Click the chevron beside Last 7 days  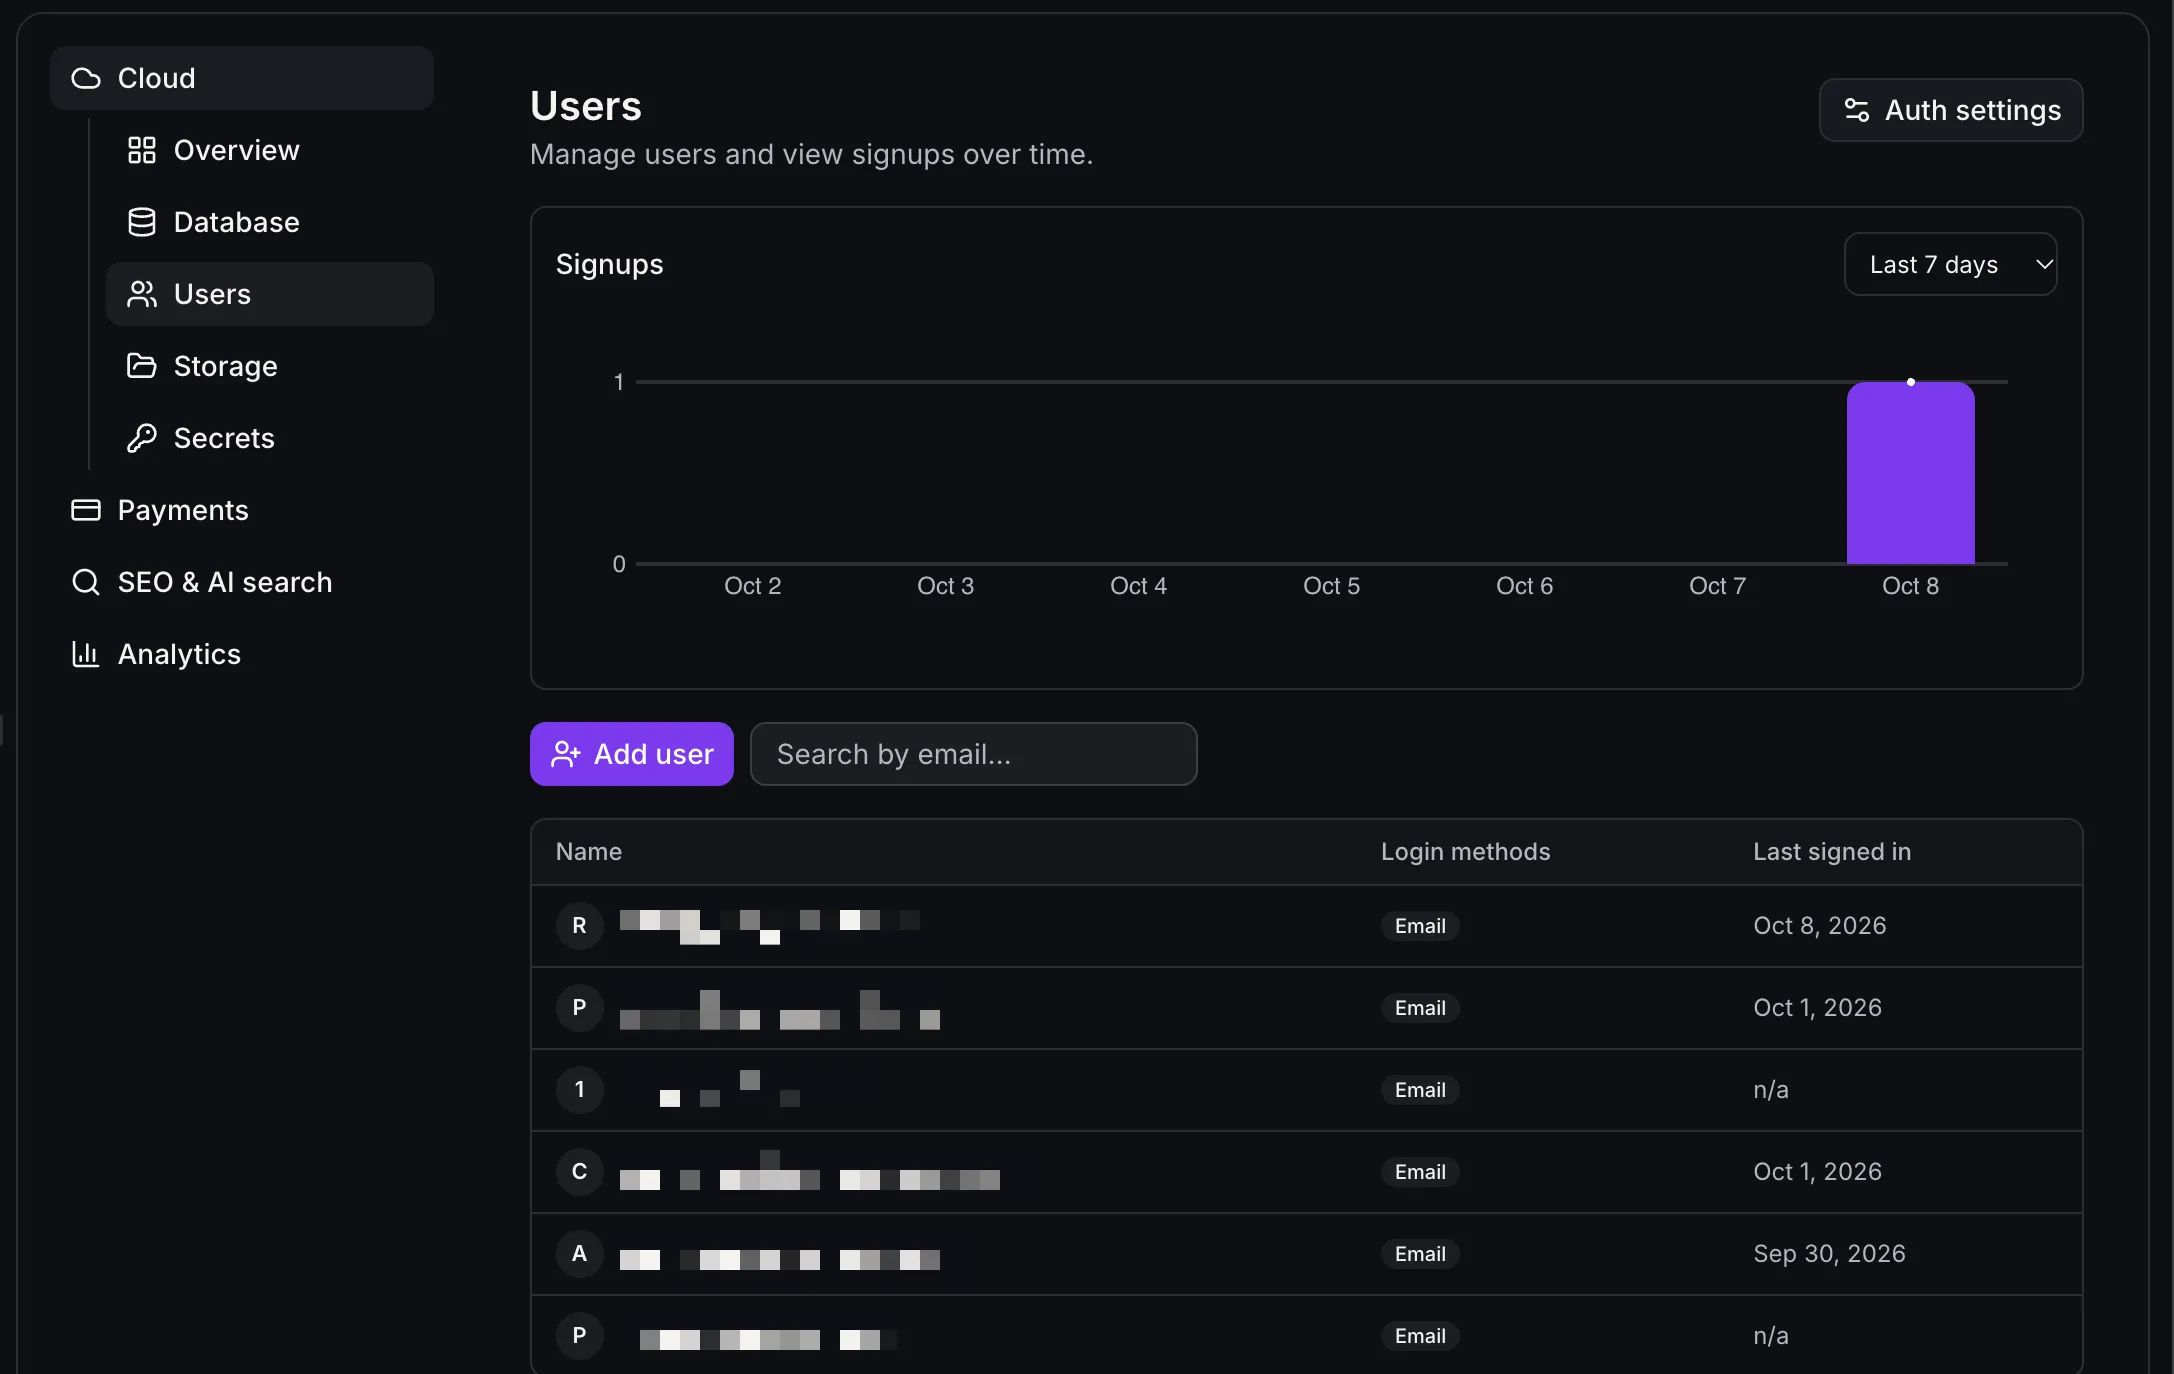click(2044, 264)
